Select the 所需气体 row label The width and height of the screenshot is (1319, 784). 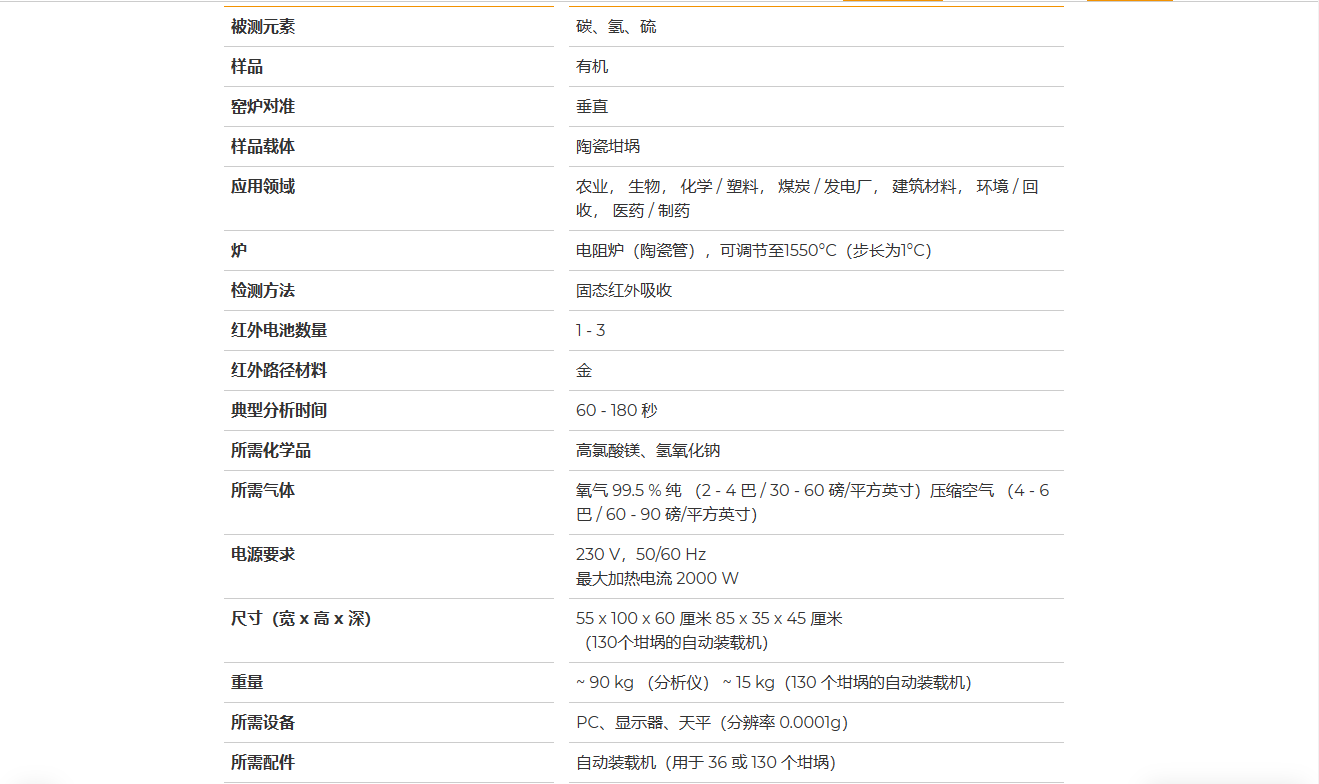263,491
